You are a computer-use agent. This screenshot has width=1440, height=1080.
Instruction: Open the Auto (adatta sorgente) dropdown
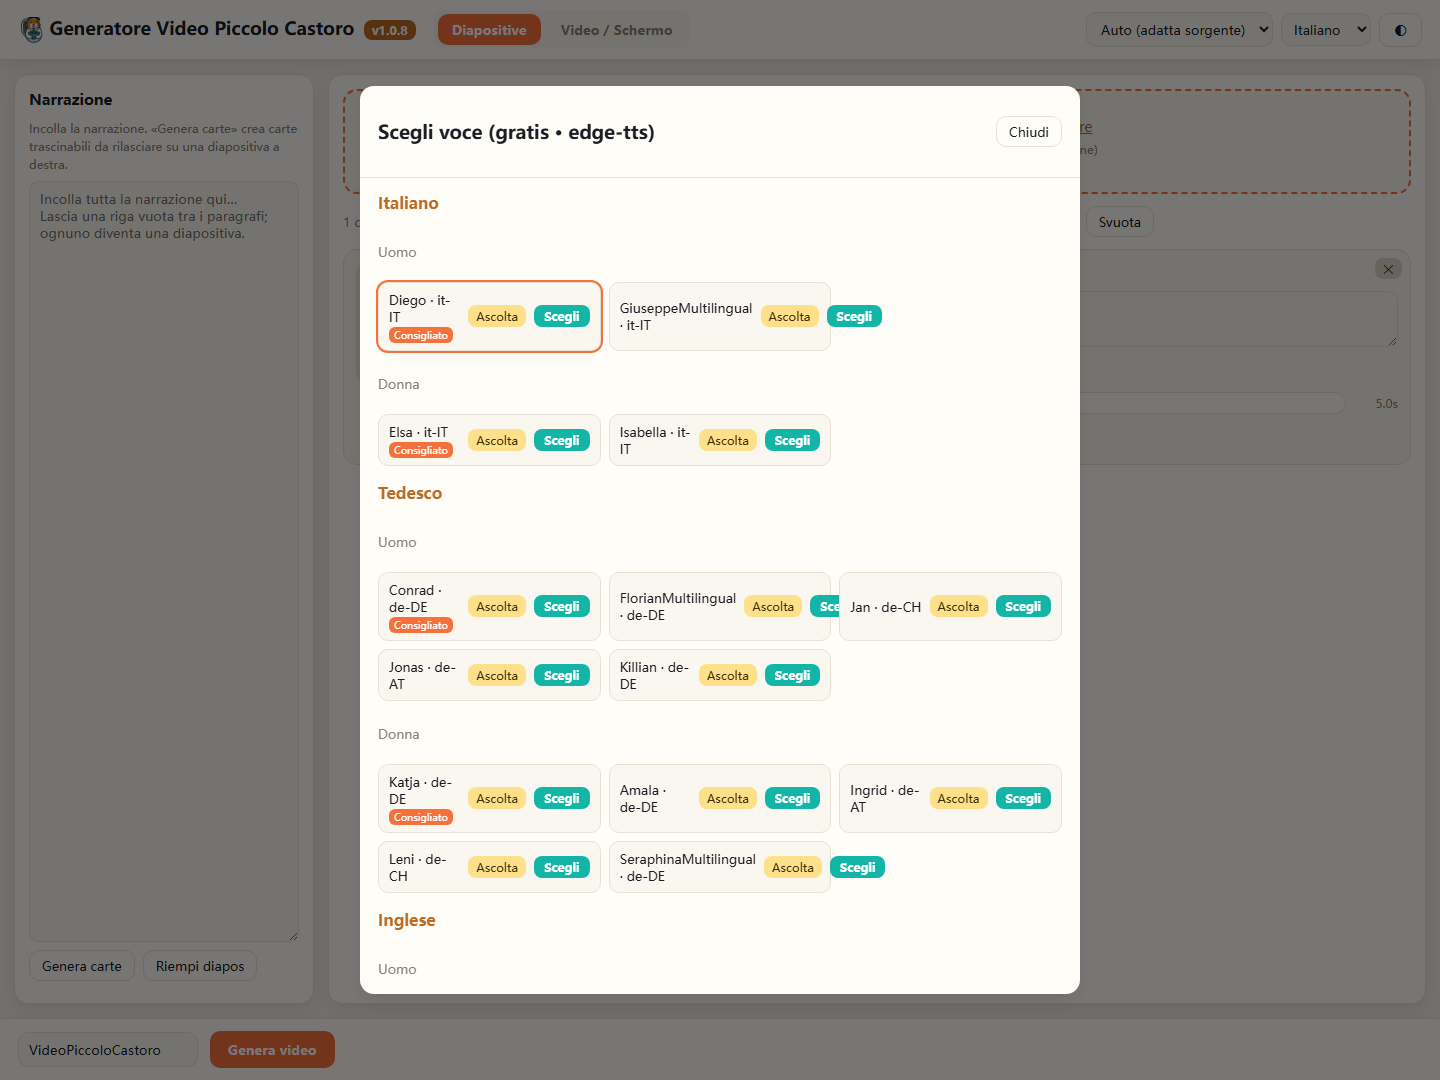point(1179,30)
